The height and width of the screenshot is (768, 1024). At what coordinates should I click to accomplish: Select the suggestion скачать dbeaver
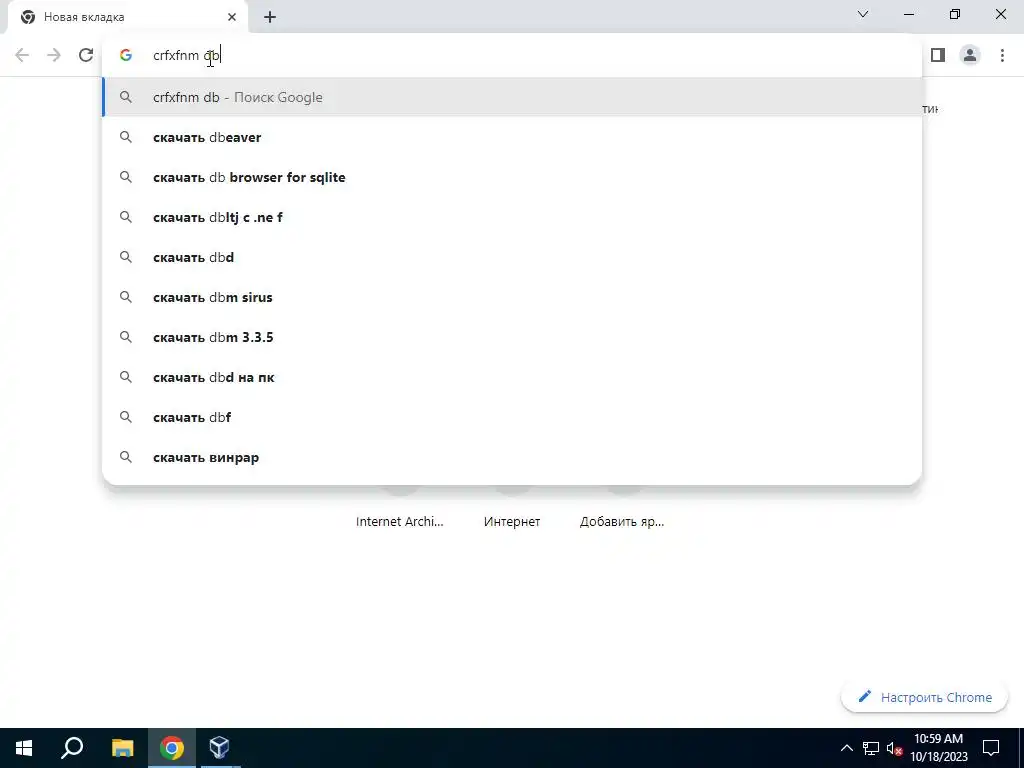coord(512,137)
